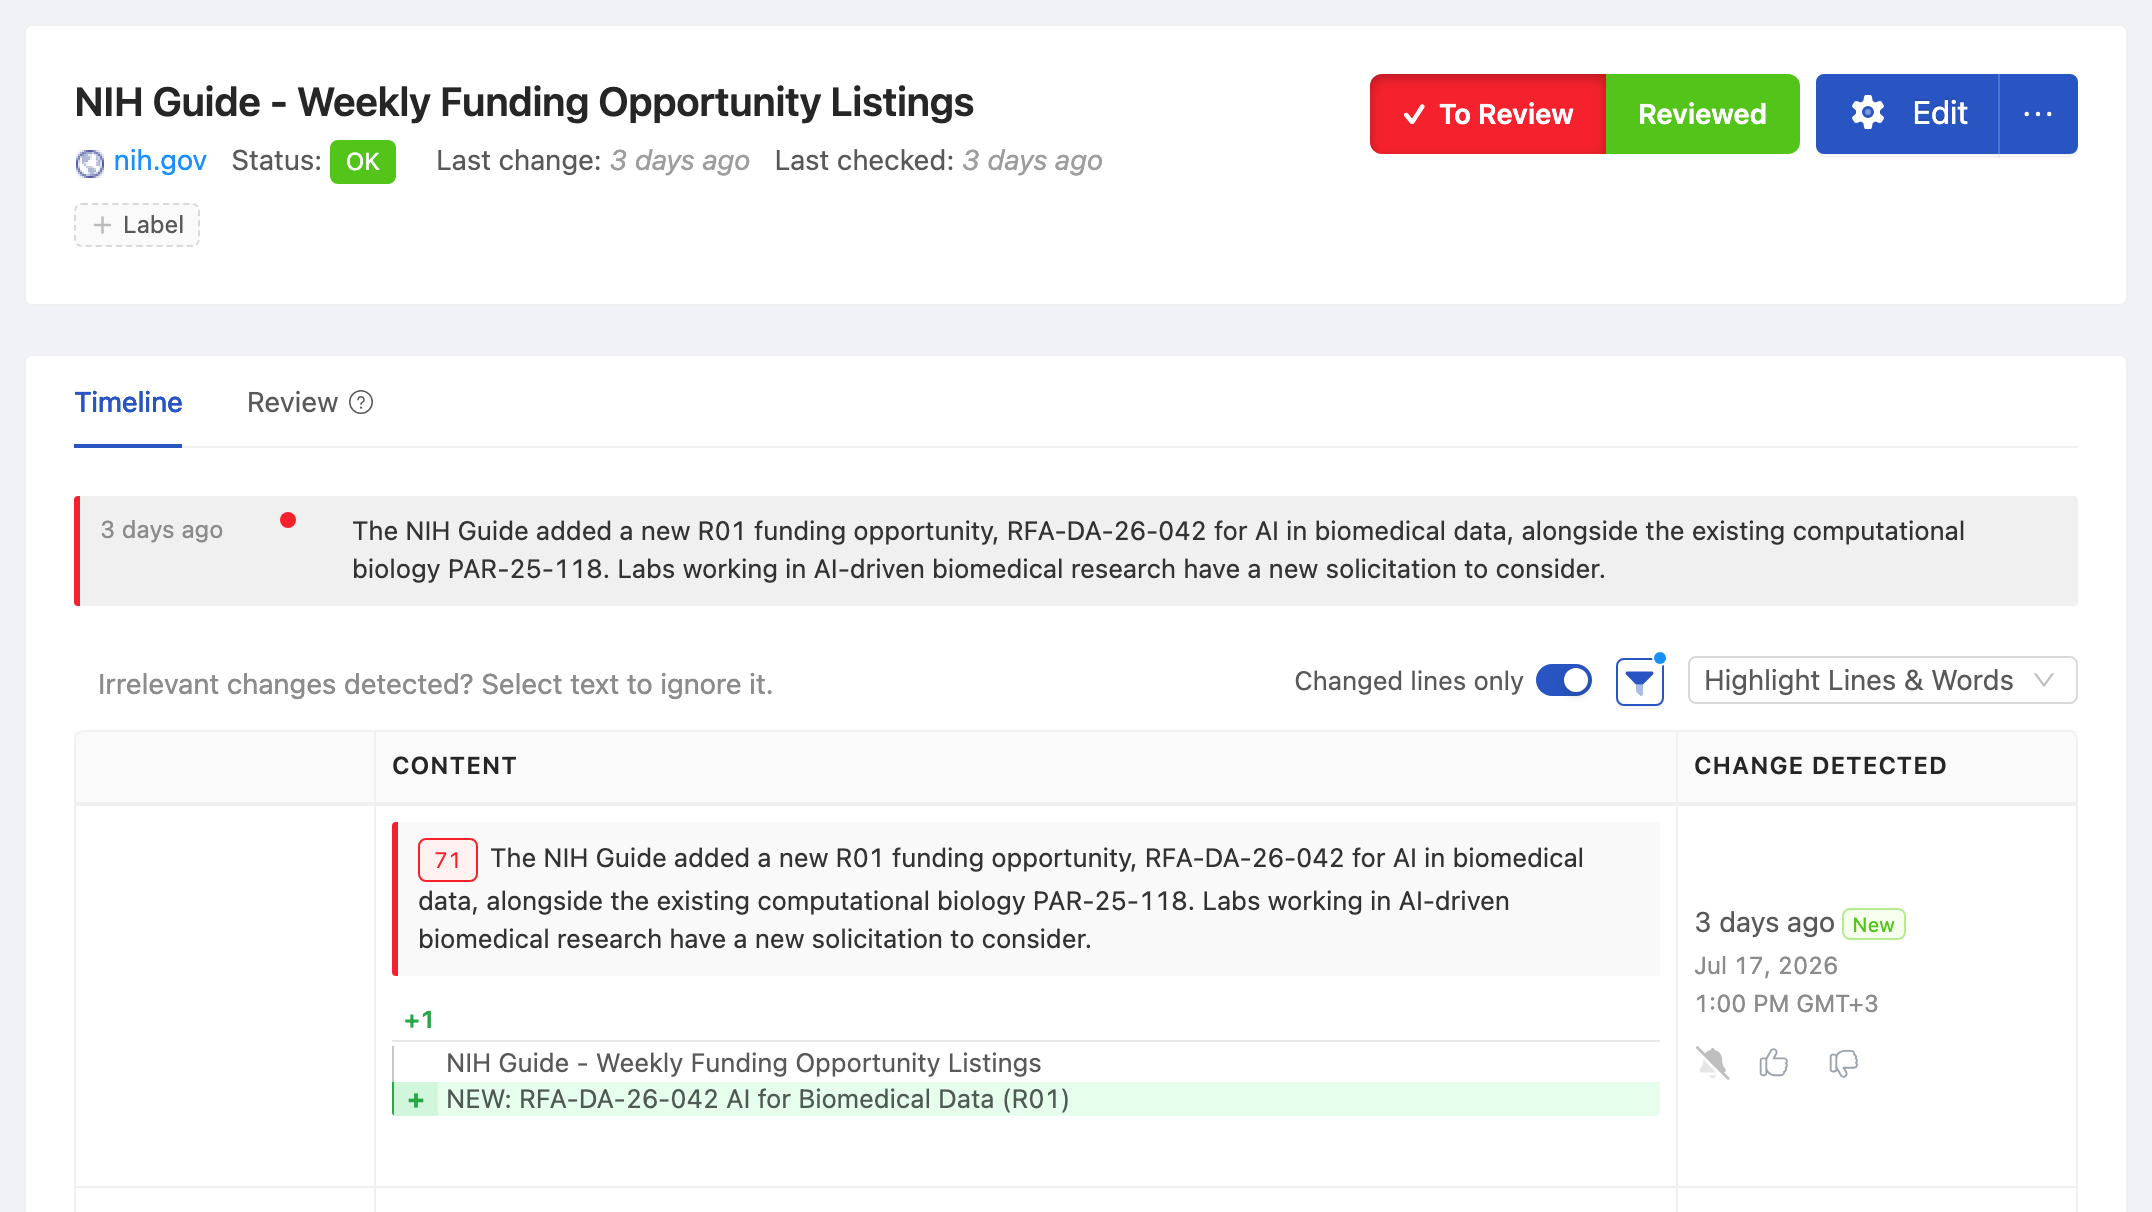This screenshot has height=1212, width=2152.
Task: Give thumbs down to detected change
Action: click(x=1843, y=1063)
